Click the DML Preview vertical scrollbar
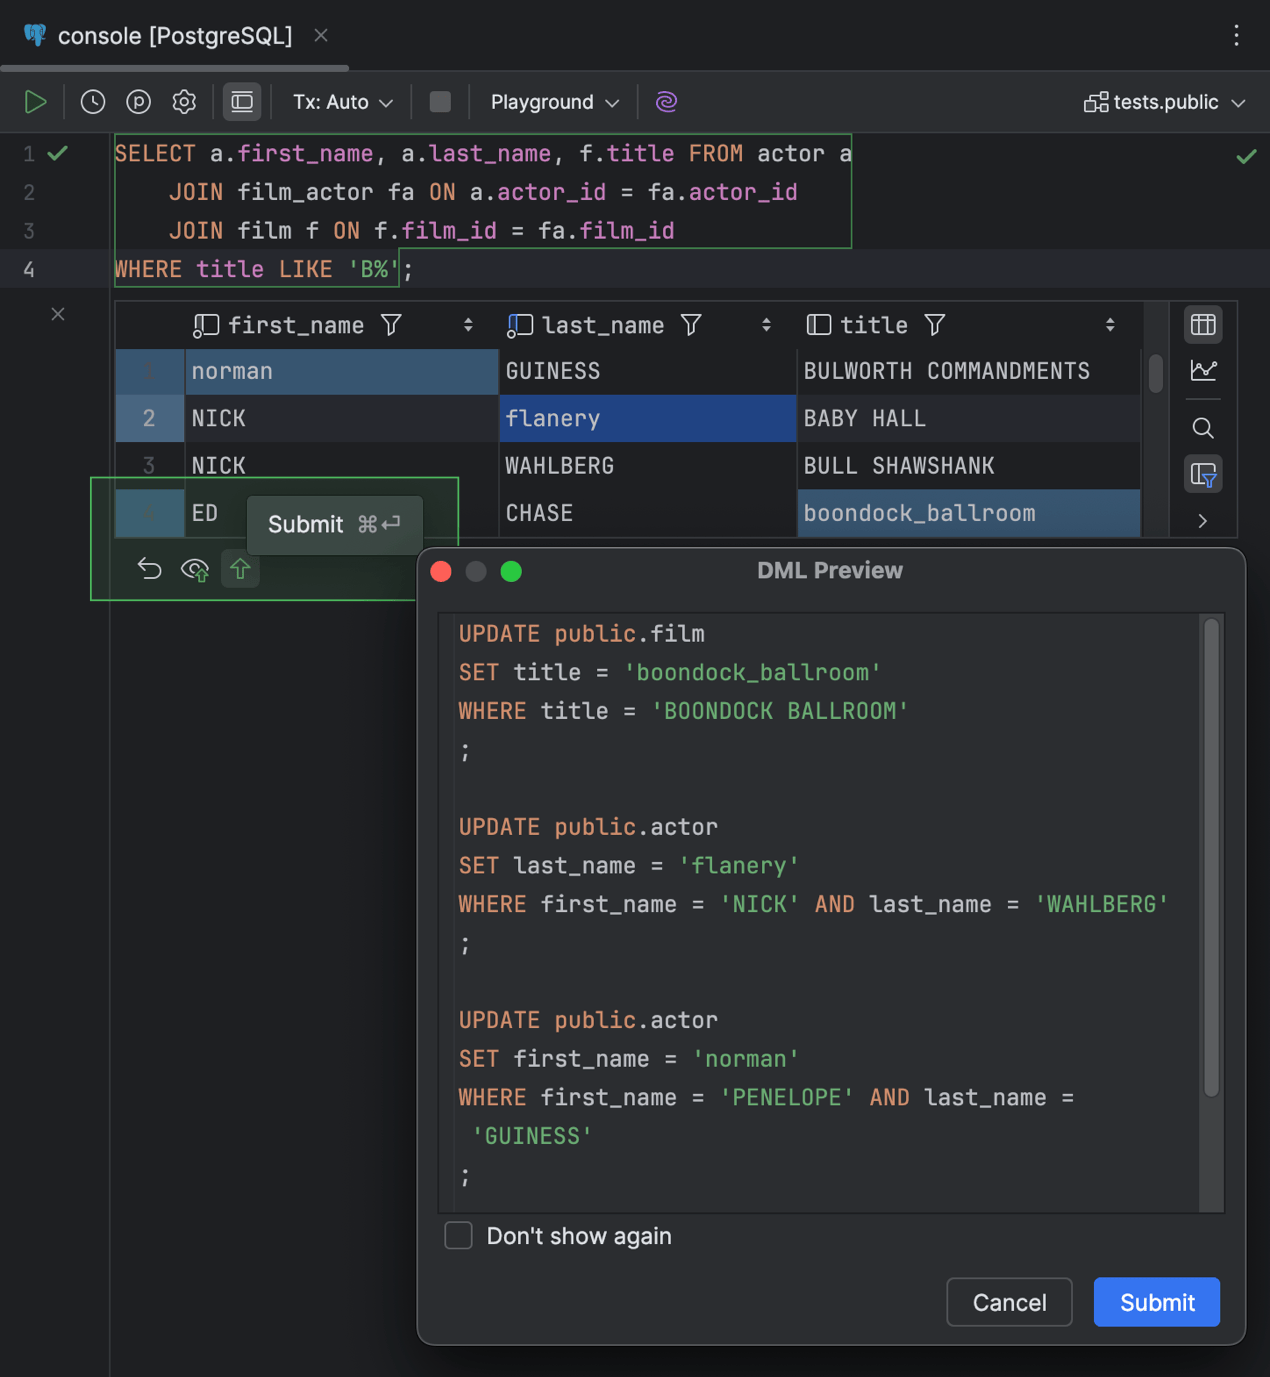 click(1211, 858)
